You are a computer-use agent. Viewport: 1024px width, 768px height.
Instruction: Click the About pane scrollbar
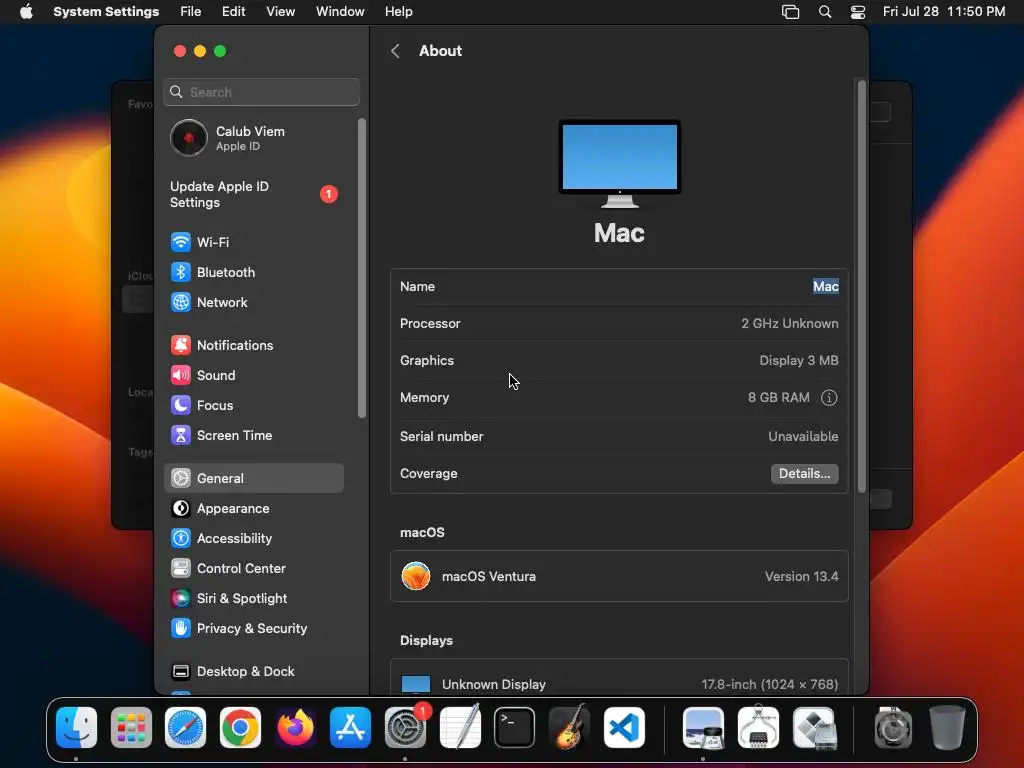click(x=861, y=287)
